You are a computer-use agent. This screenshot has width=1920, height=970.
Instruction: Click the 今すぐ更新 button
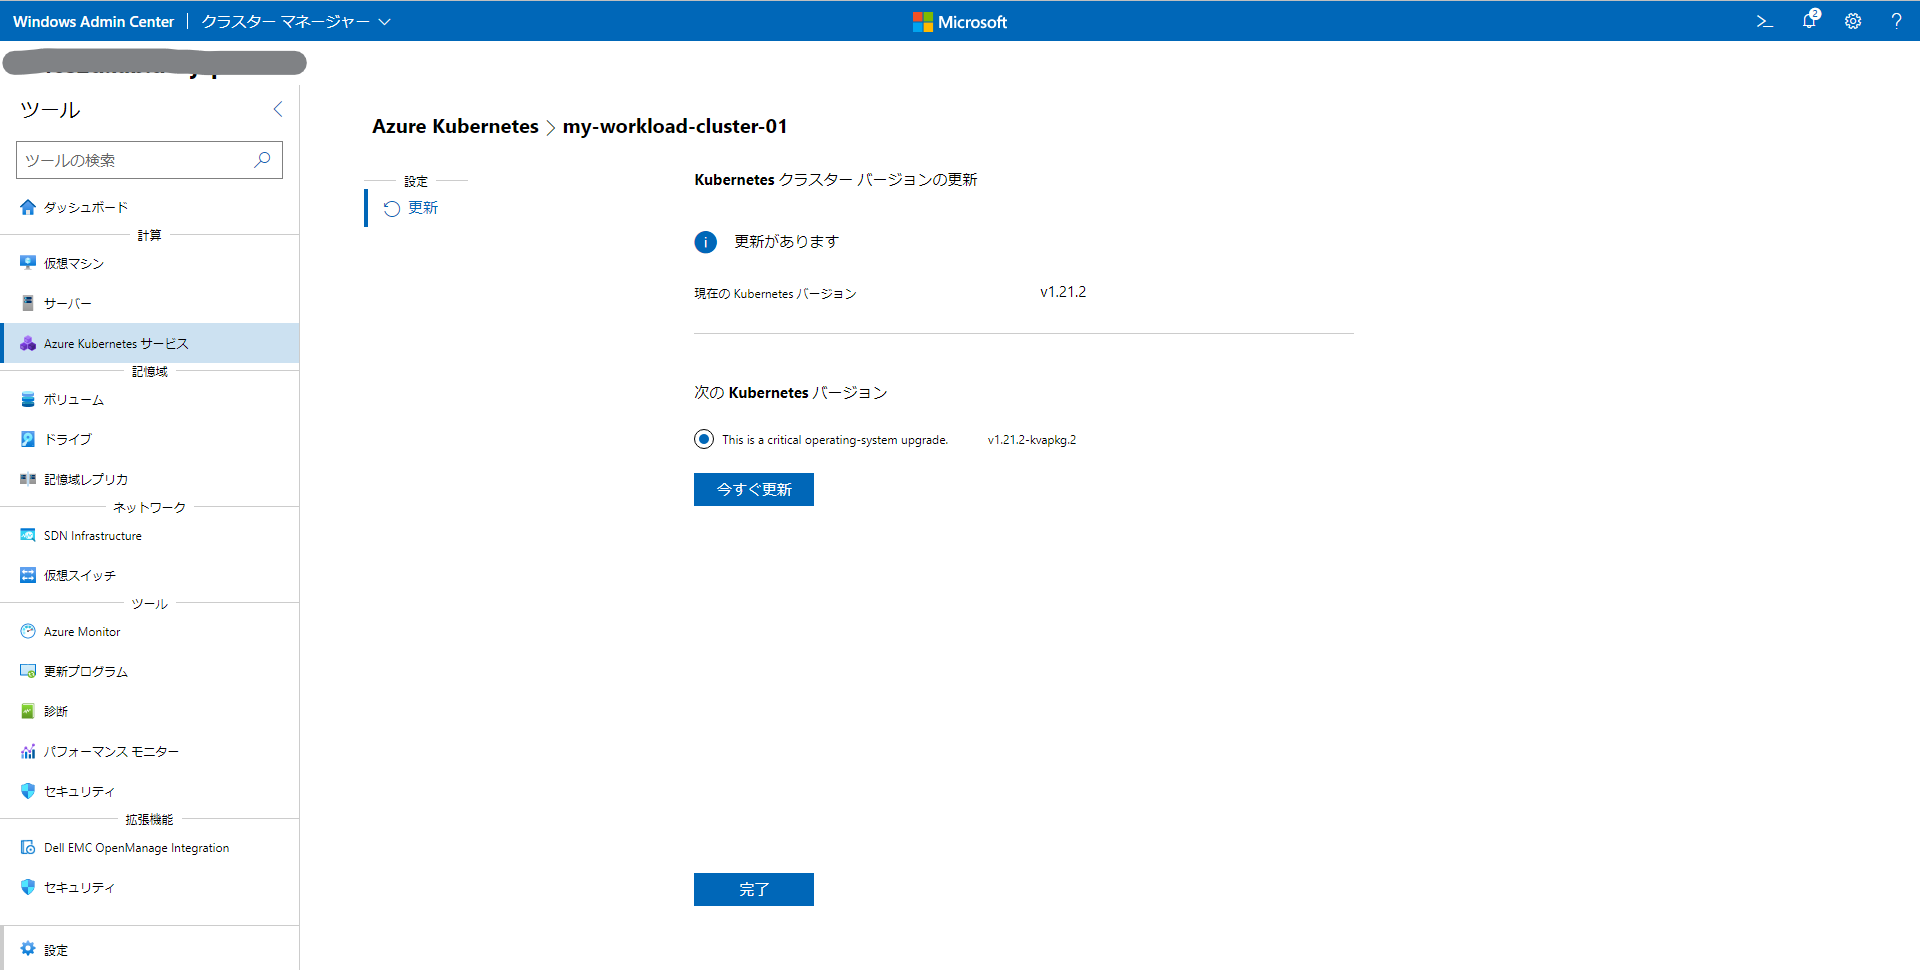754,489
